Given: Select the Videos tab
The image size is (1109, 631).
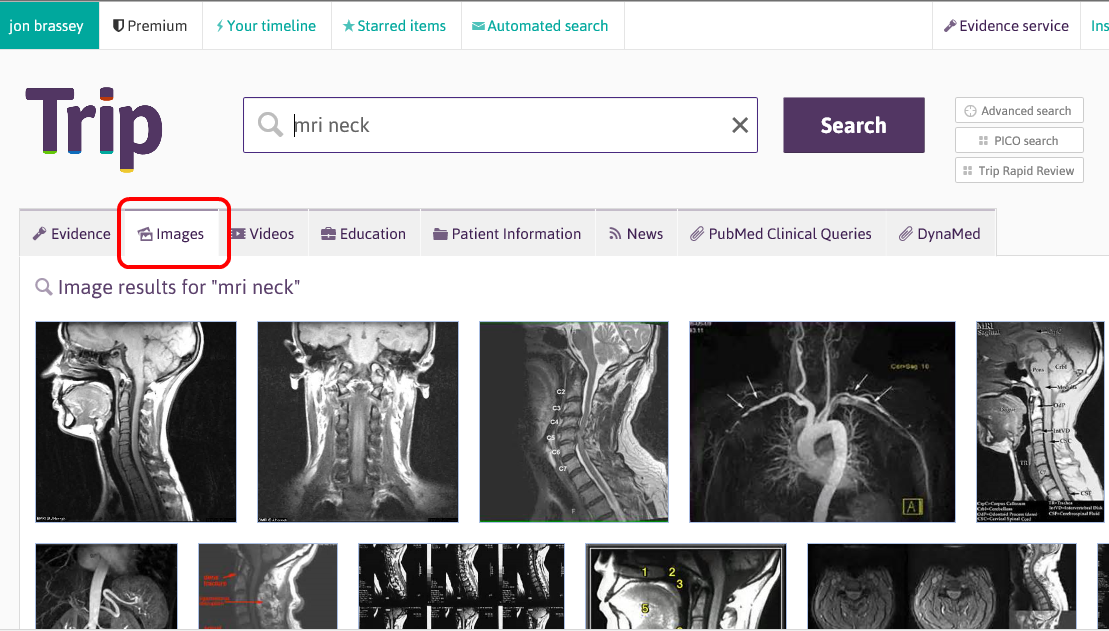Looking at the screenshot, I should coord(263,234).
